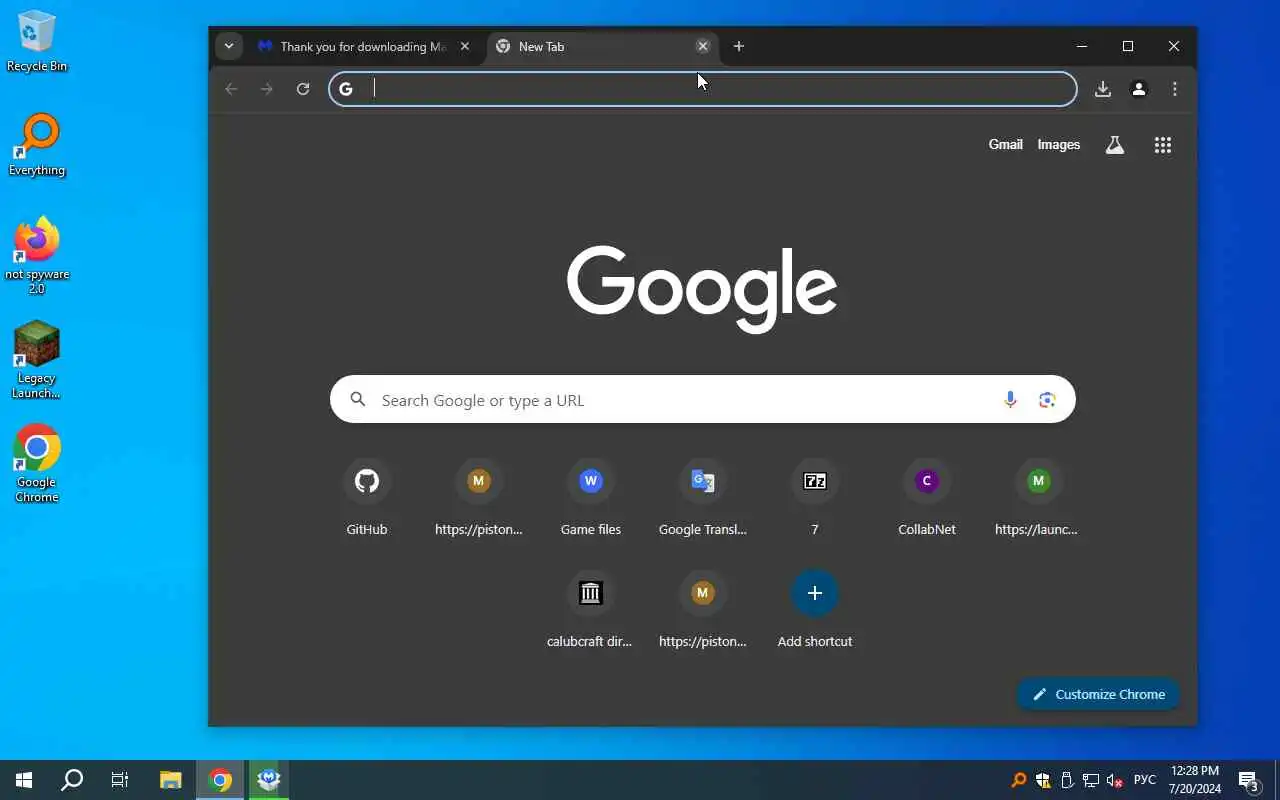1280x800 pixels.
Task: Open Windows taskbar search
Action: (x=72, y=780)
